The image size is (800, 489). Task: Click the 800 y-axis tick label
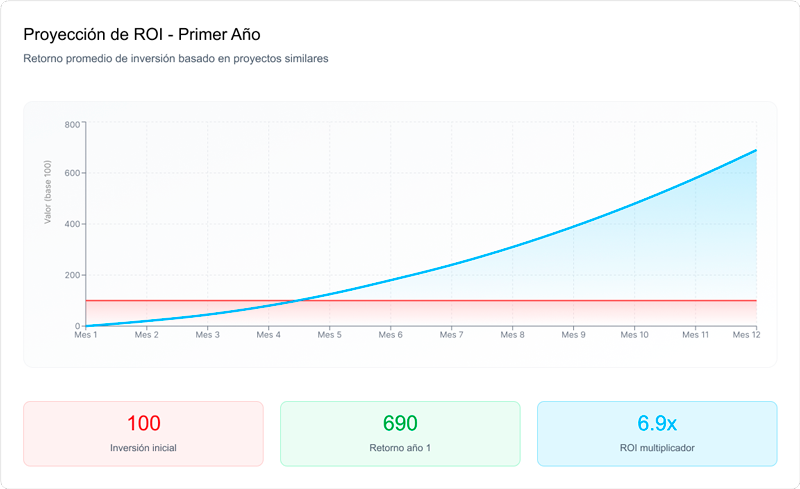coord(72,124)
